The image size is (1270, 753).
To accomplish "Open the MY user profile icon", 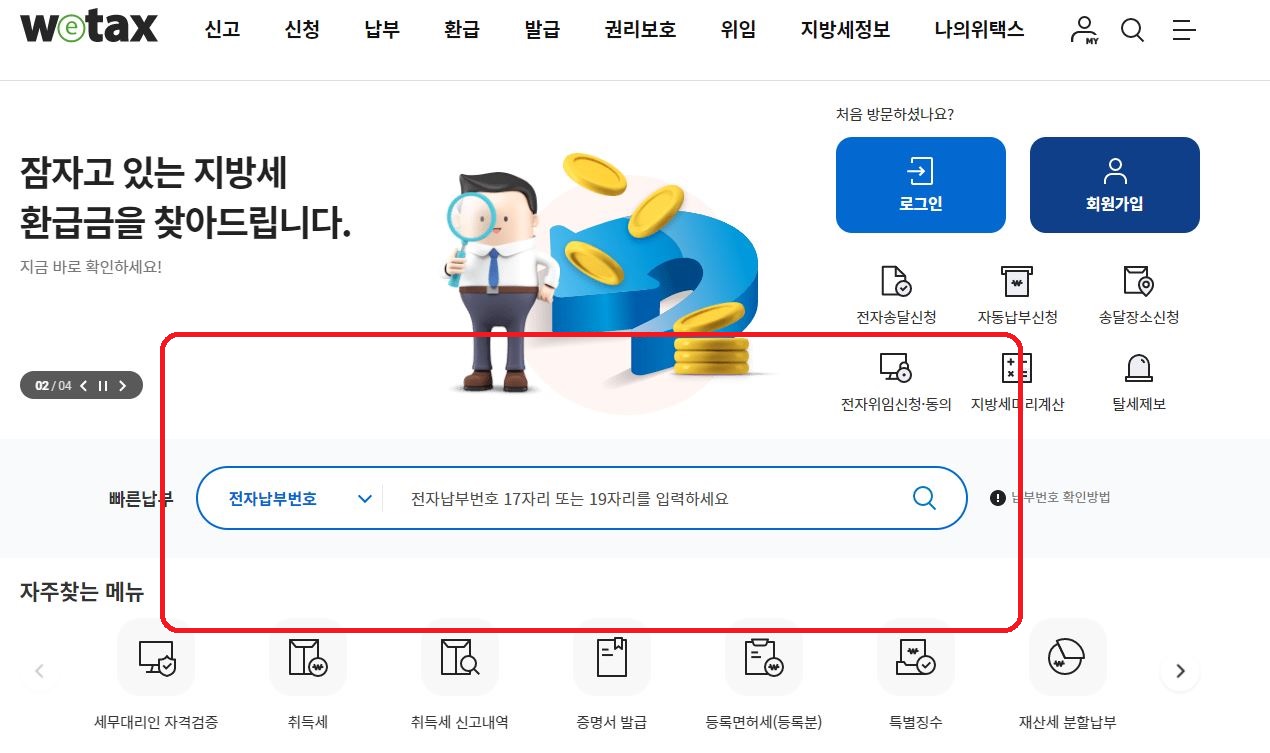I will 1084,30.
